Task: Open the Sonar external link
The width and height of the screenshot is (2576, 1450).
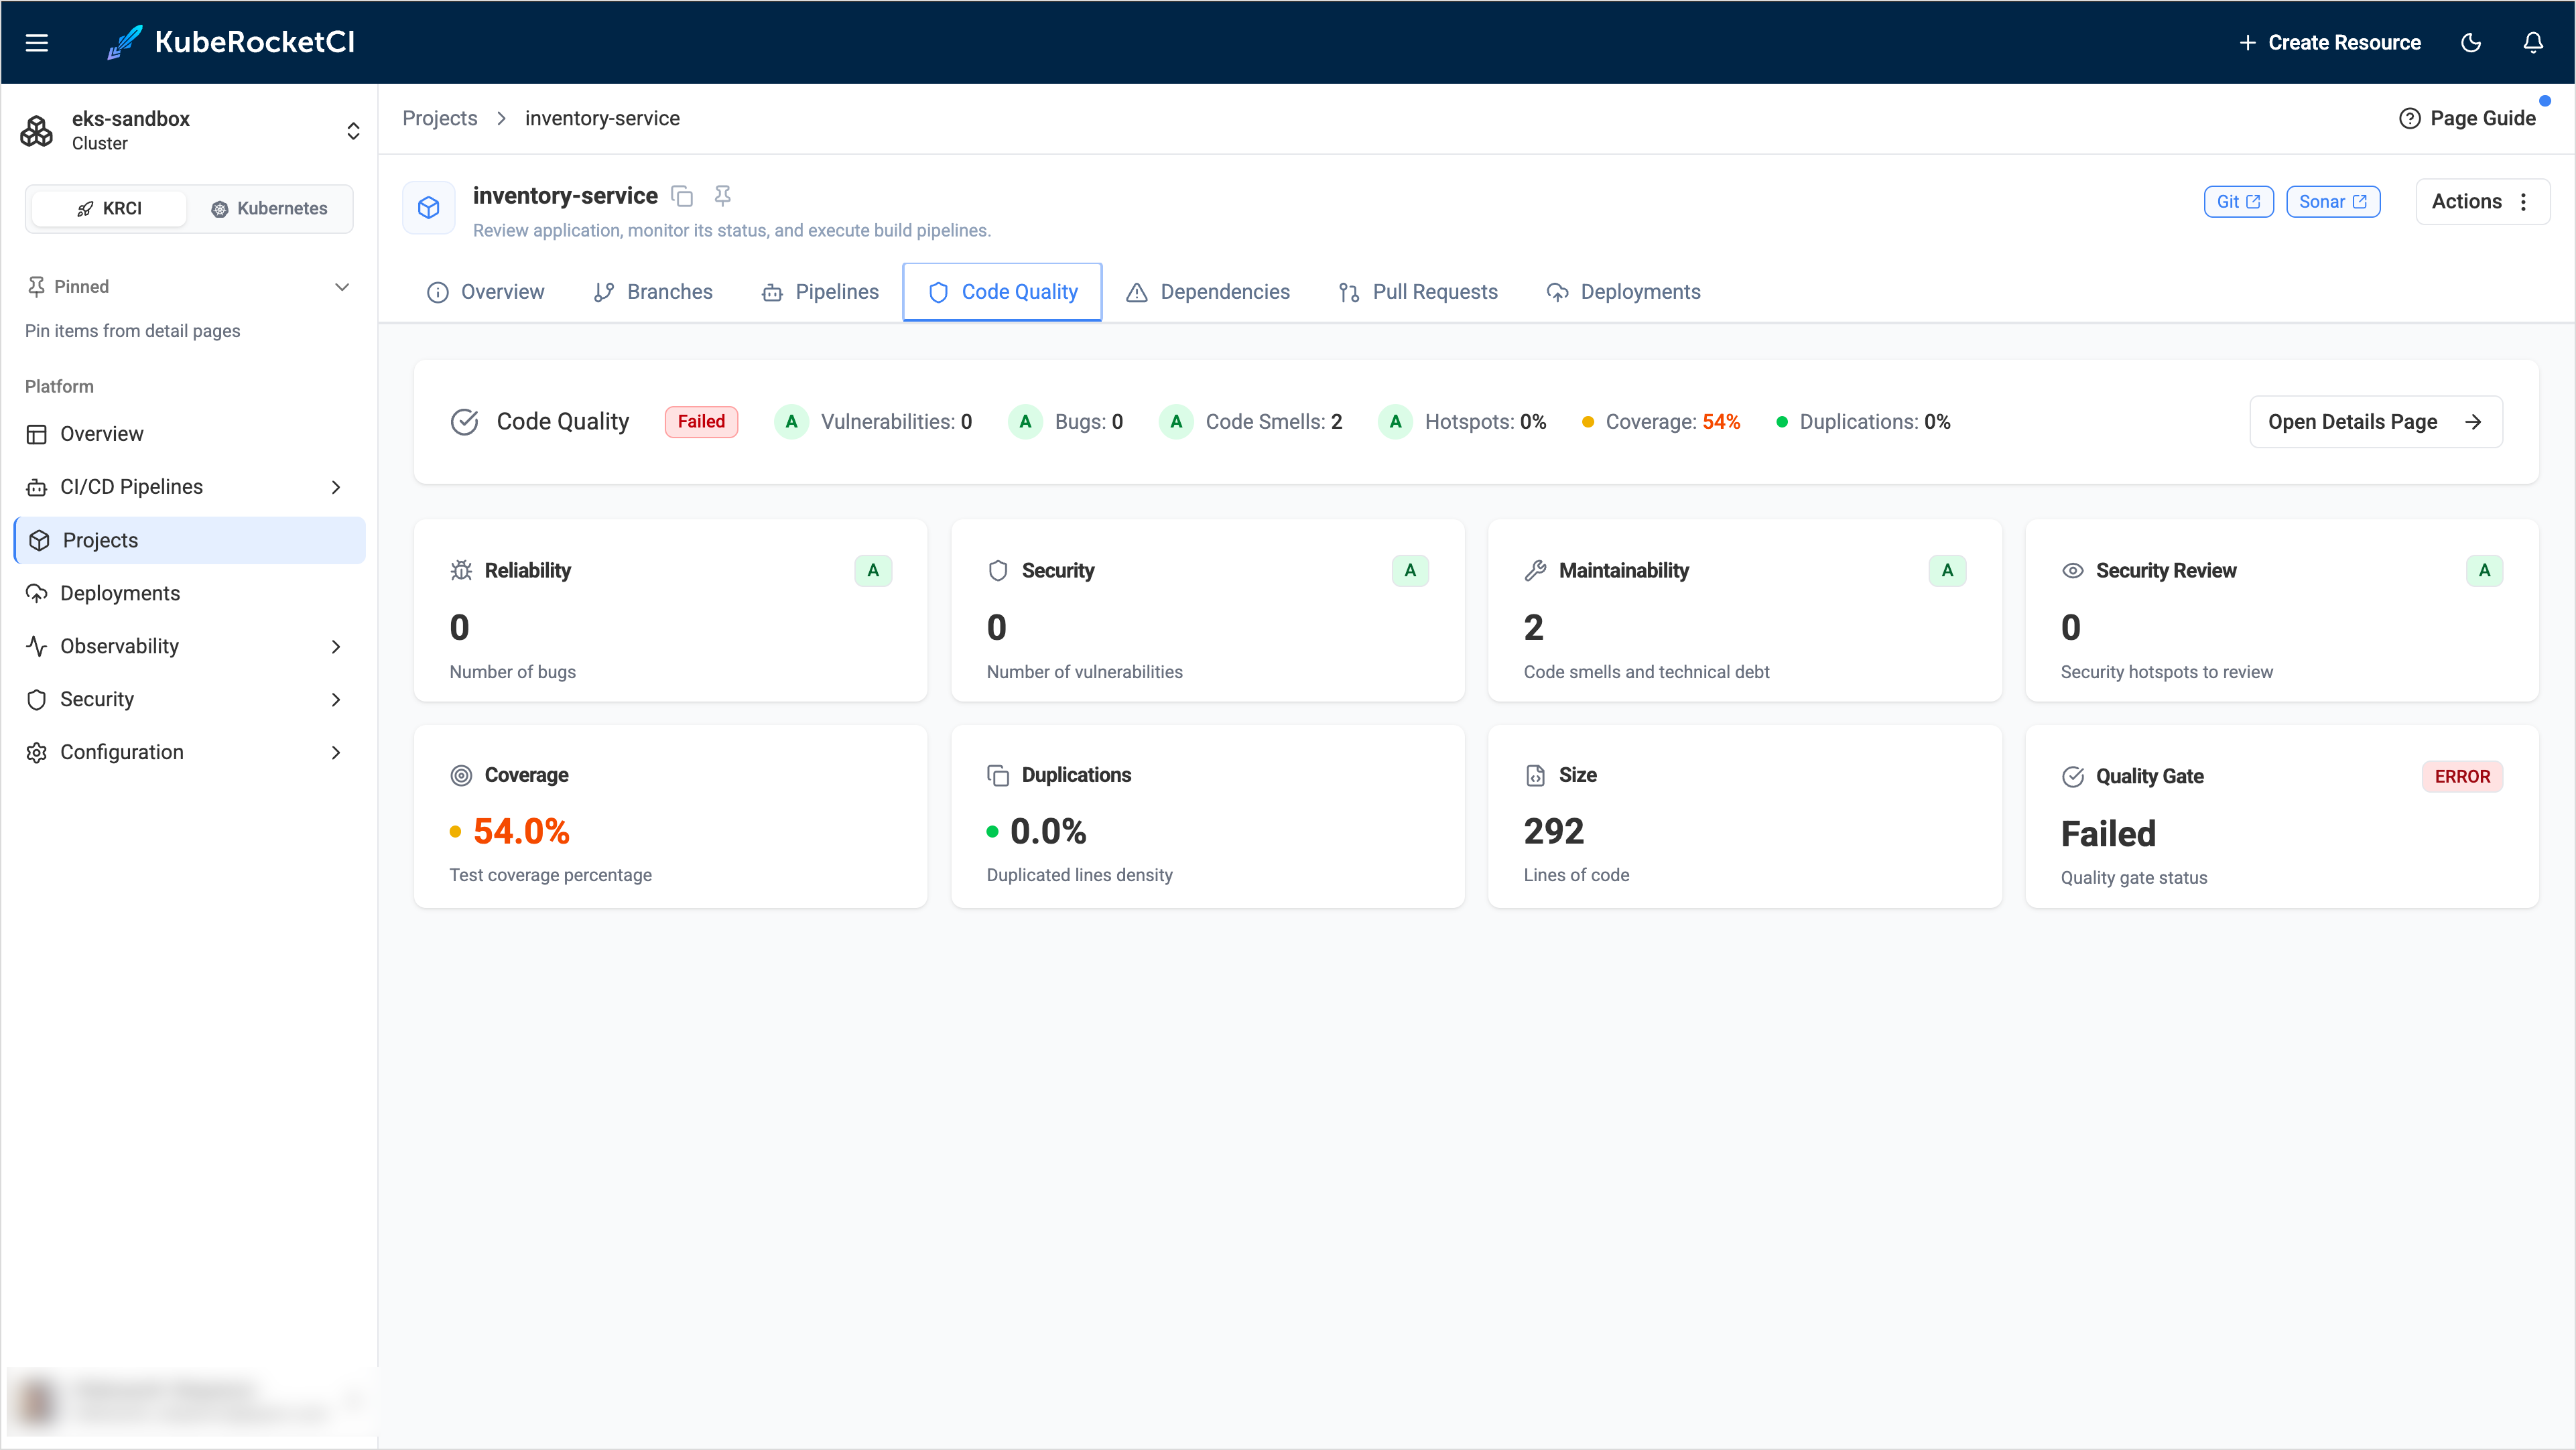Action: click(x=2332, y=201)
